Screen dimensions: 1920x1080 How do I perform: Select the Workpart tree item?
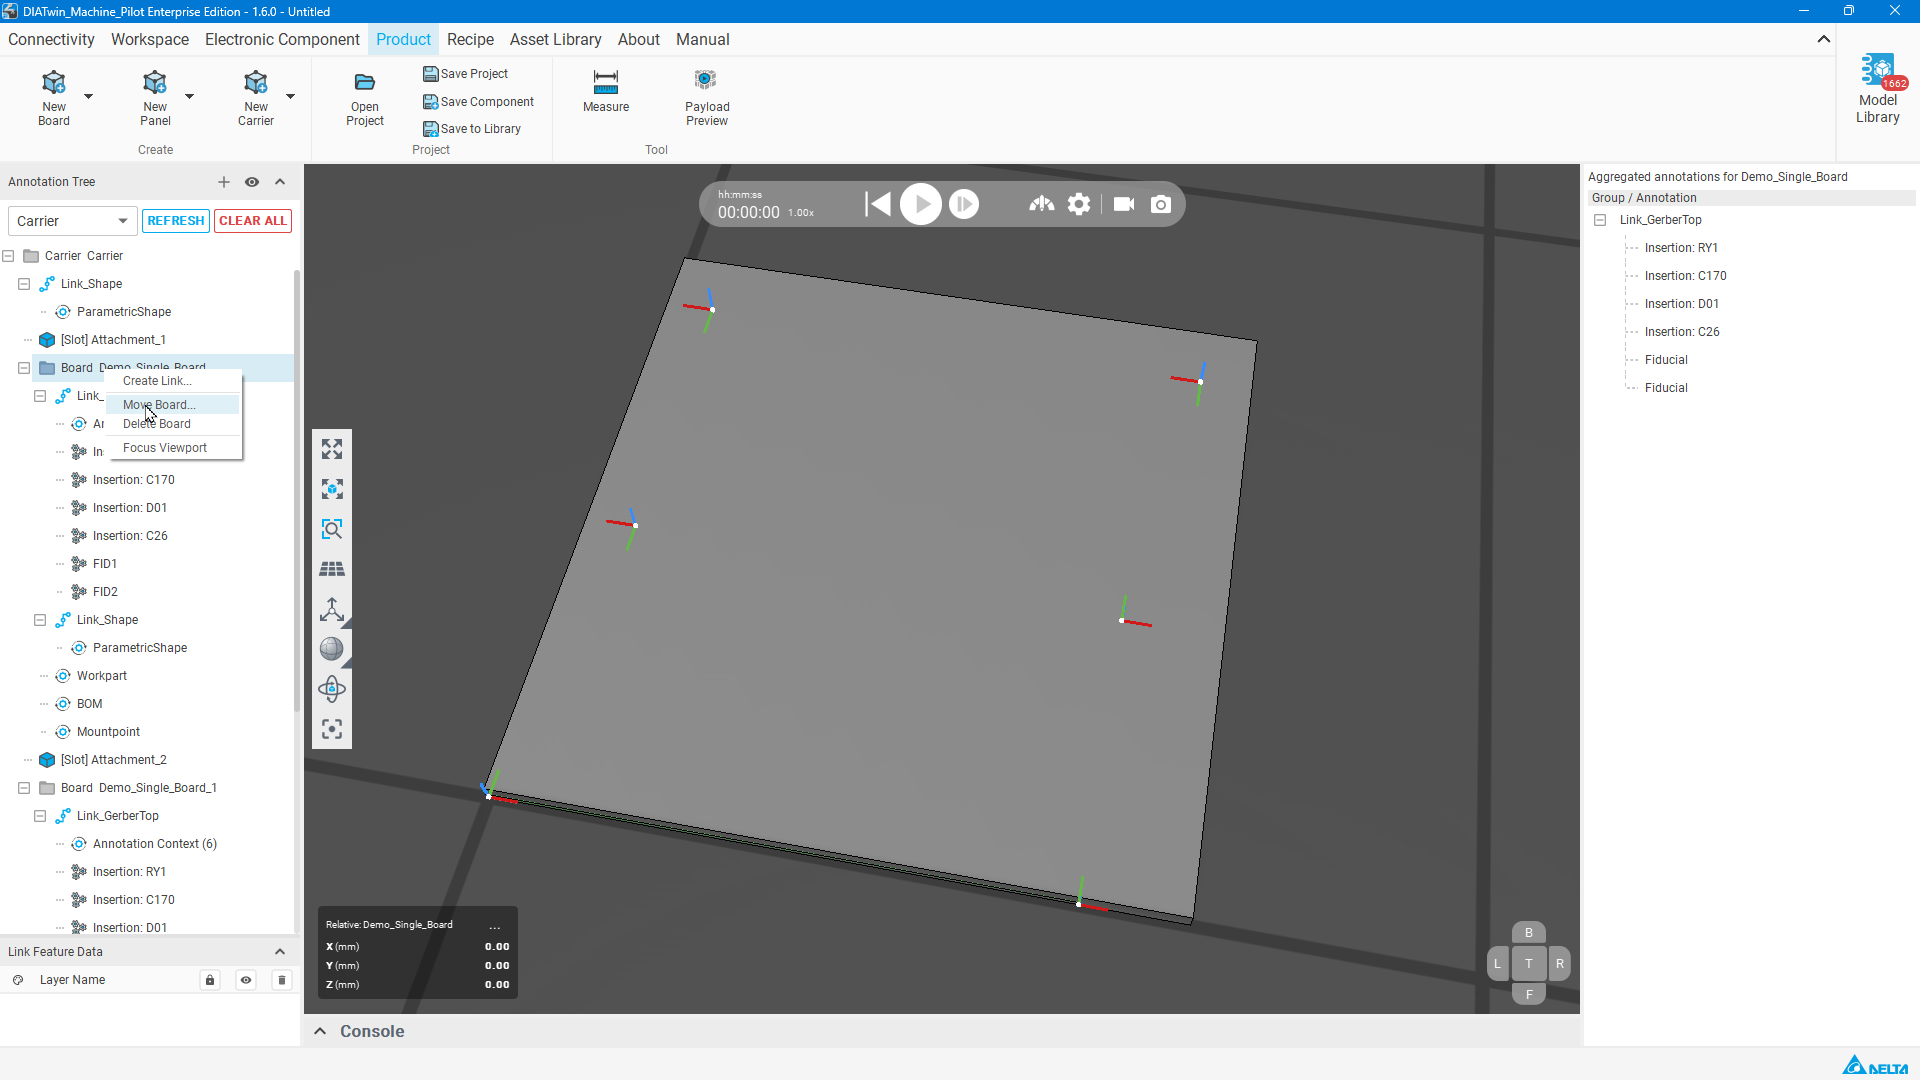coord(102,676)
